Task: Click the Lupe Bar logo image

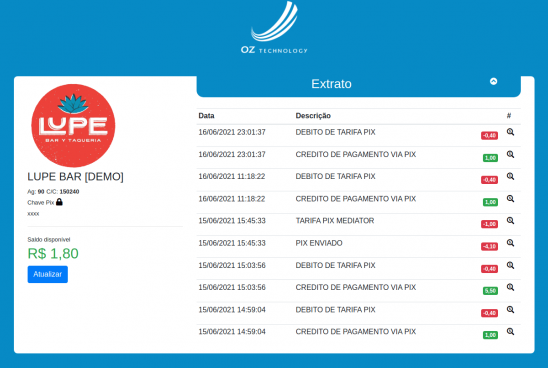Action: tap(73, 125)
